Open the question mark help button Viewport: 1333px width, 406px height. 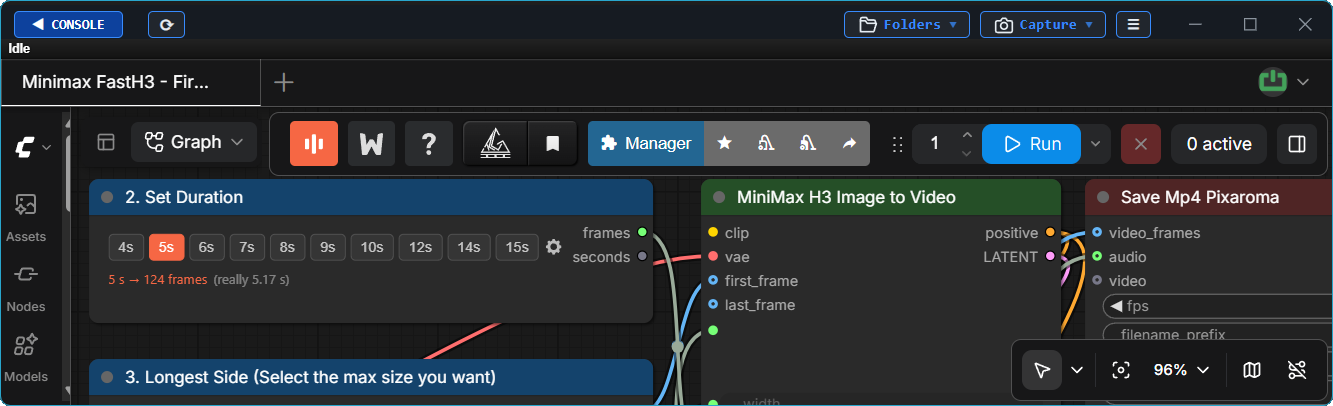pyautogui.click(x=429, y=144)
